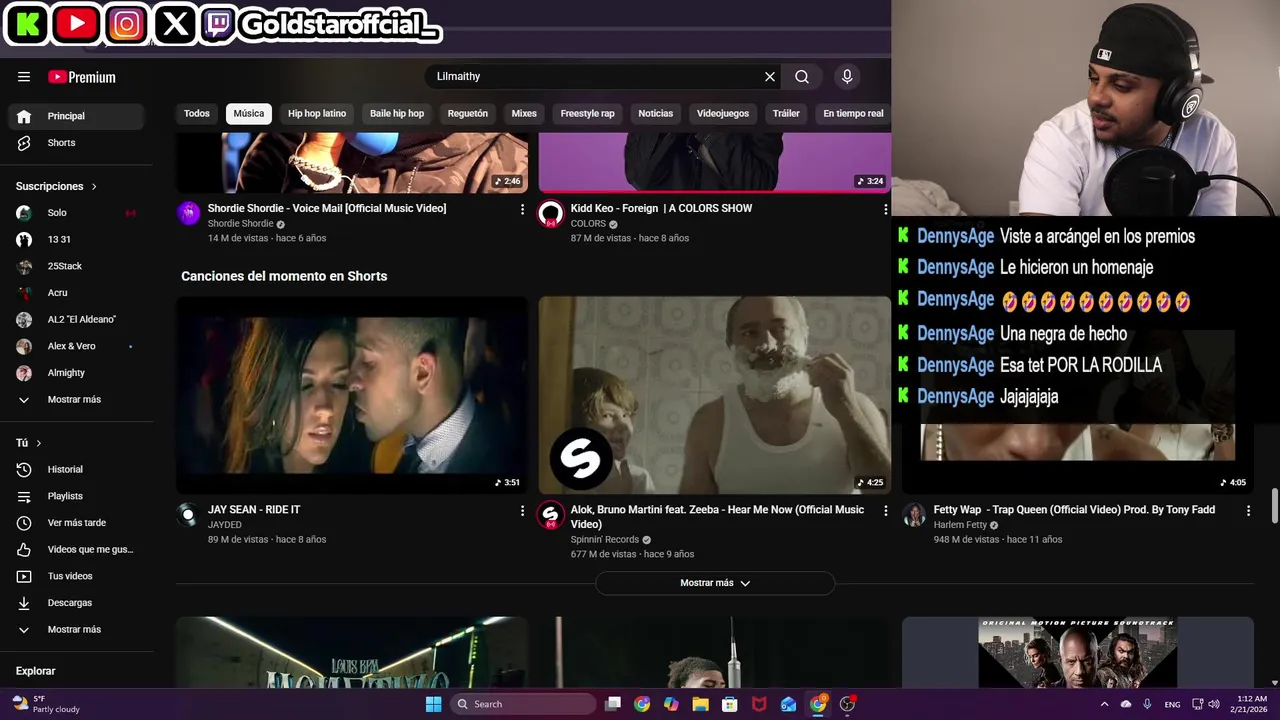Expand Mostrar más under subscriptions
The height and width of the screenshot is (720, 1280).
click(76, 400)
